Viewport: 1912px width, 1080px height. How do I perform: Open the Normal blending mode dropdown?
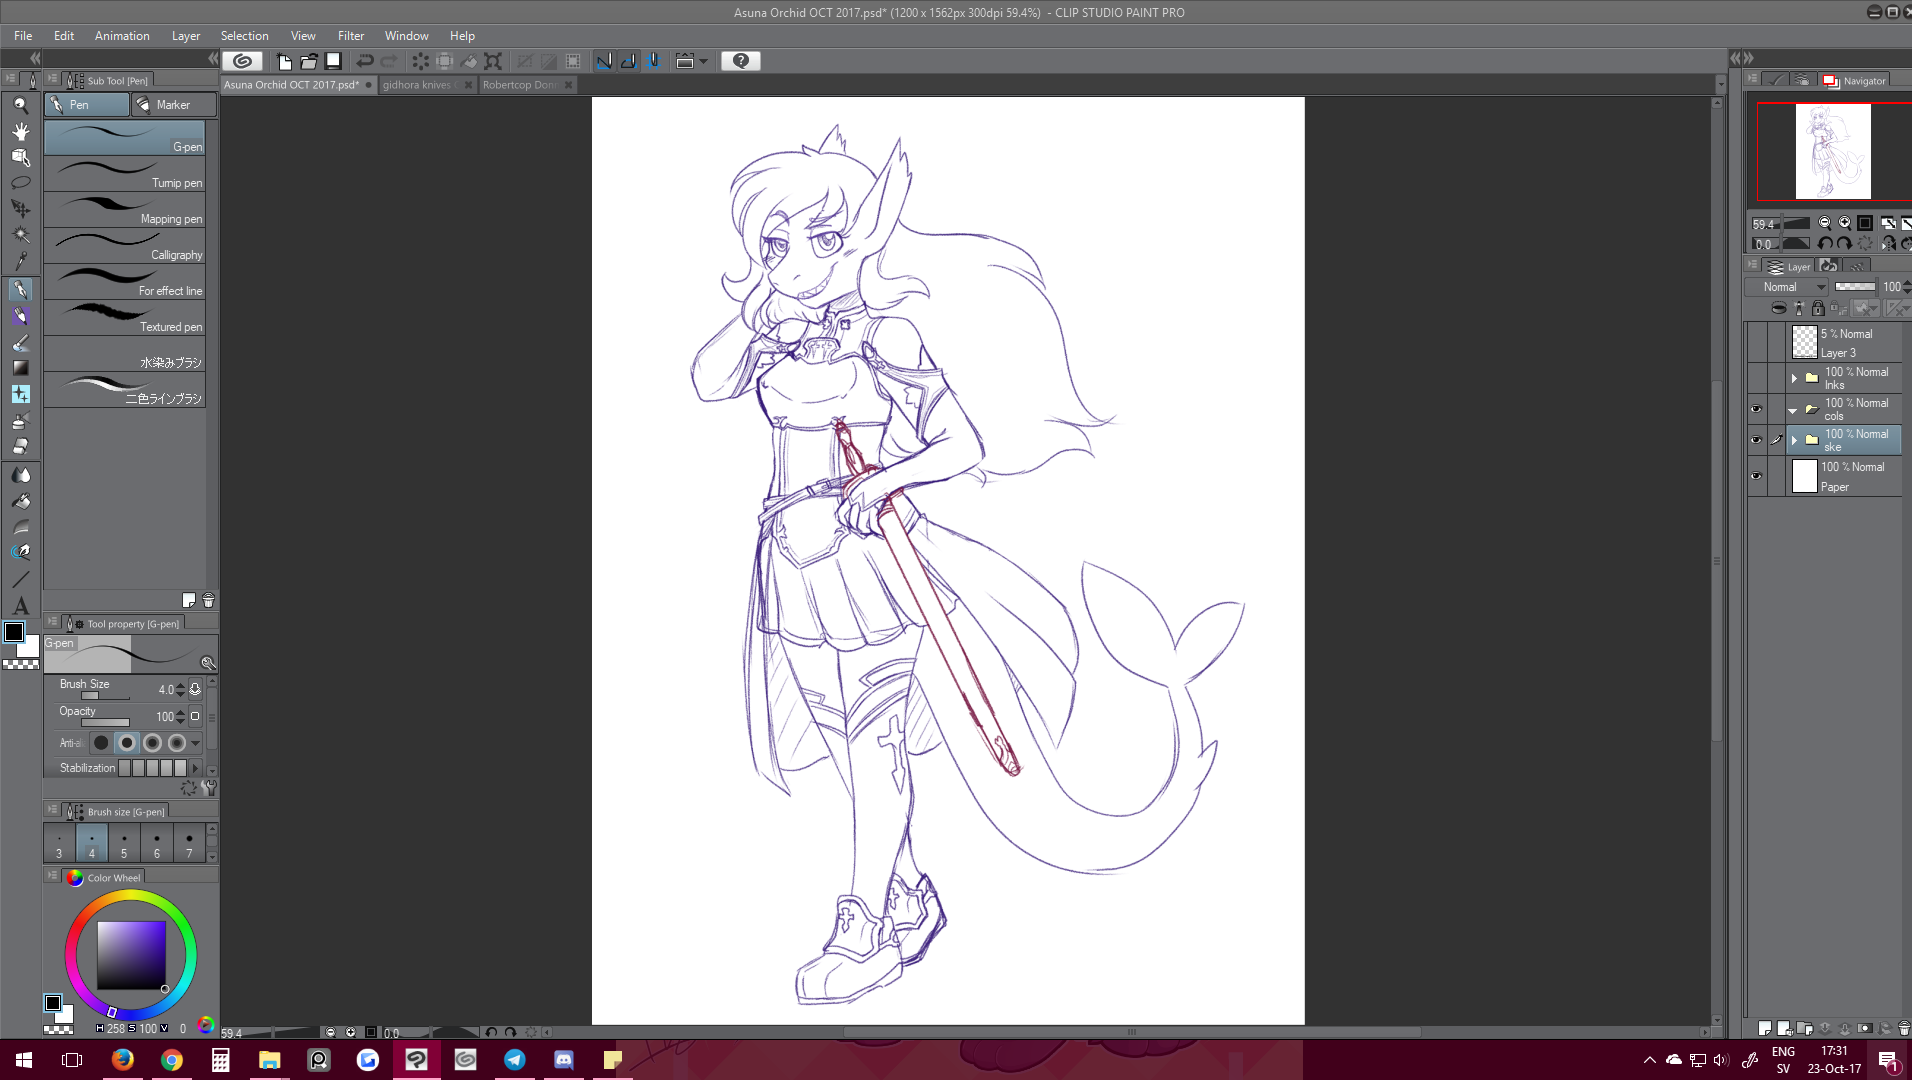pos(1788,286)
